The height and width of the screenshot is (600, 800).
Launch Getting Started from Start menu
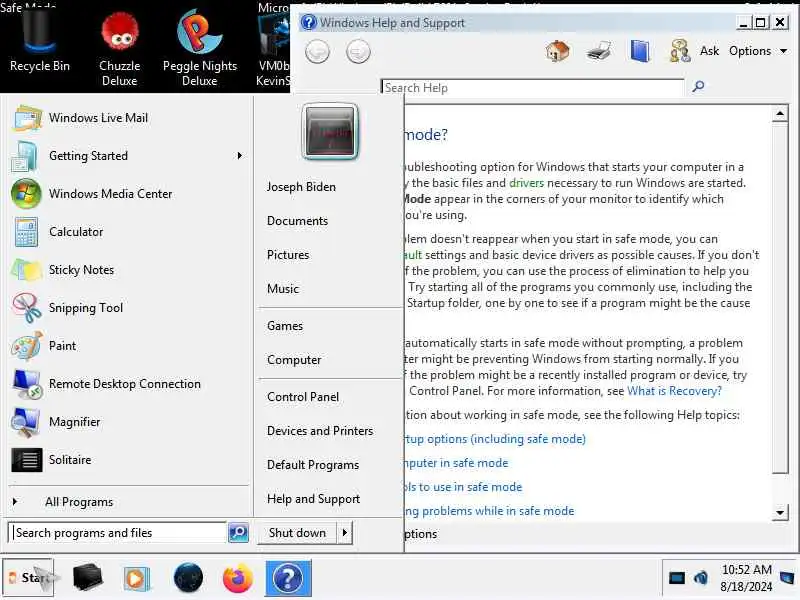(x=128, y=156)
